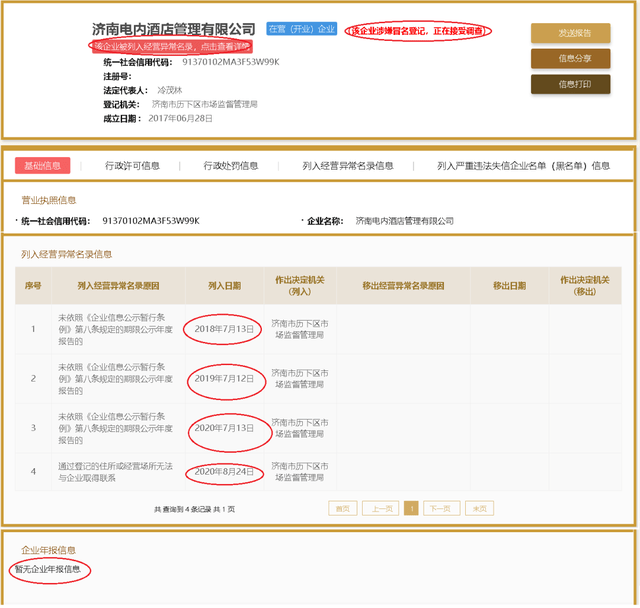Click the 移出日期 column header
Image resolution: width=640 pixels, height=608 pixels.
coord(509,286)
